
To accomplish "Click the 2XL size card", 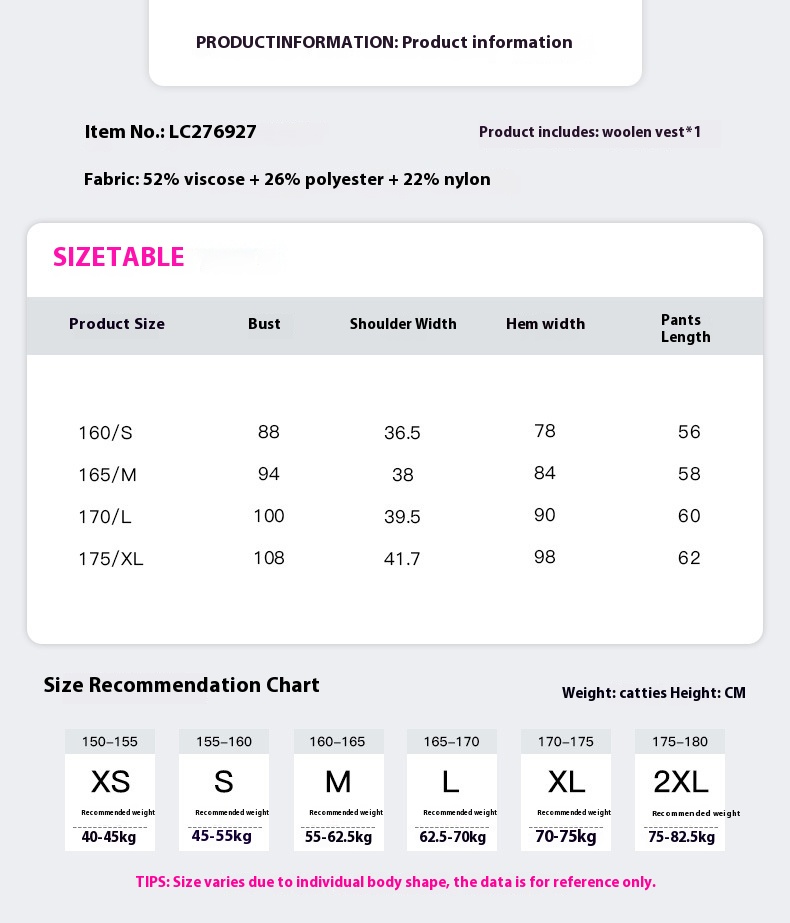I will pos(680,789).
